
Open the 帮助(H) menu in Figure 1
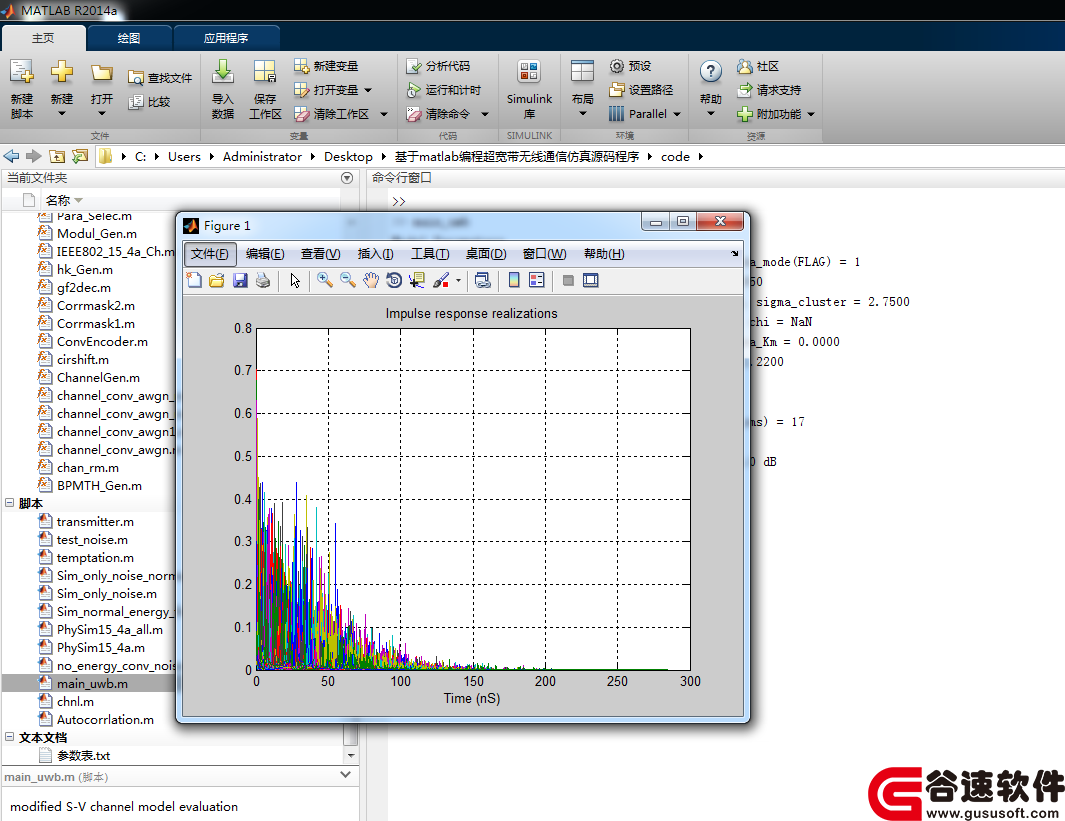[x=604, y=254]
